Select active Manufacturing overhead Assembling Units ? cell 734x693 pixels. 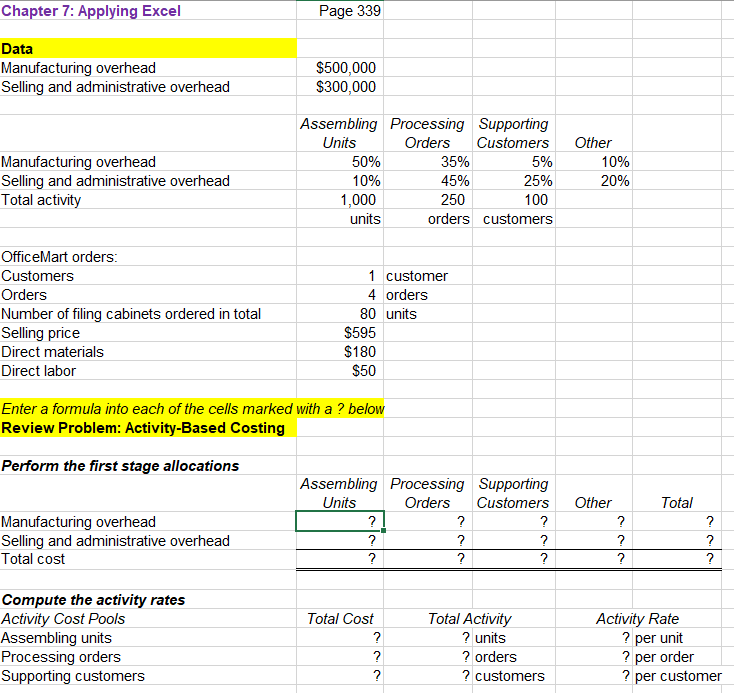340,521
